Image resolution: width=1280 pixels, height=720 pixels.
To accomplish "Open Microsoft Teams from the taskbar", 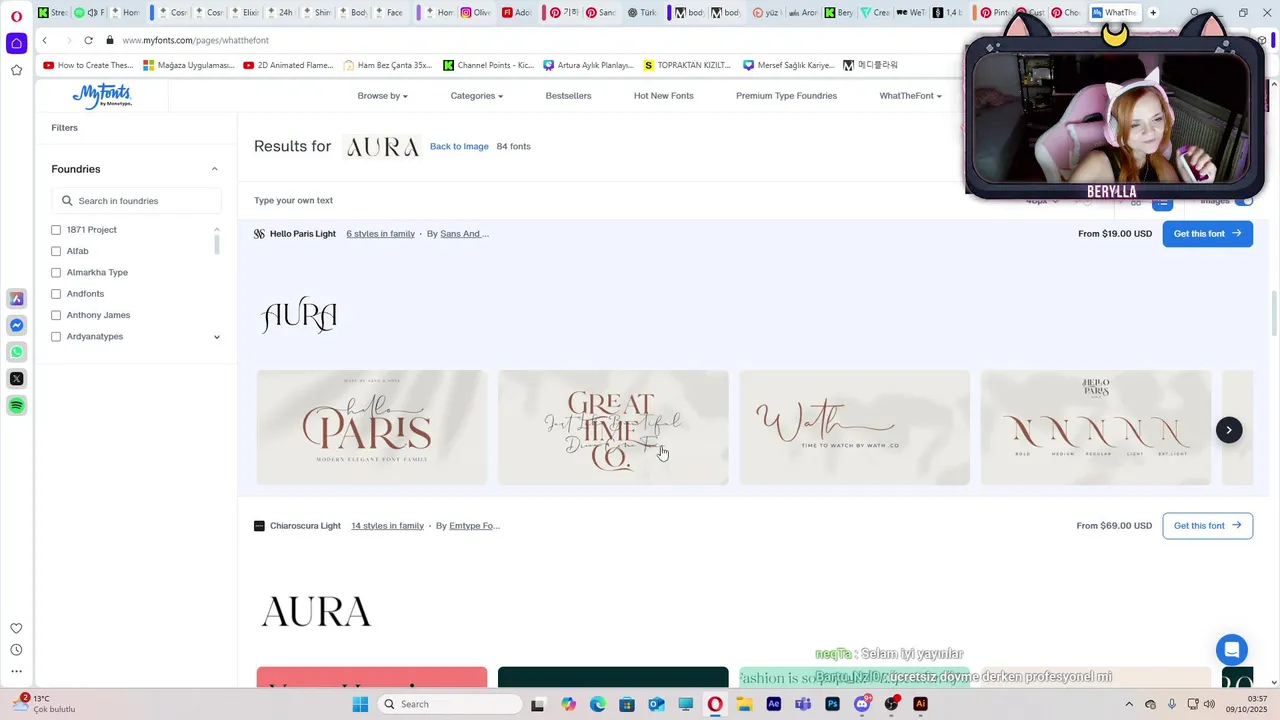I will 802,704.
